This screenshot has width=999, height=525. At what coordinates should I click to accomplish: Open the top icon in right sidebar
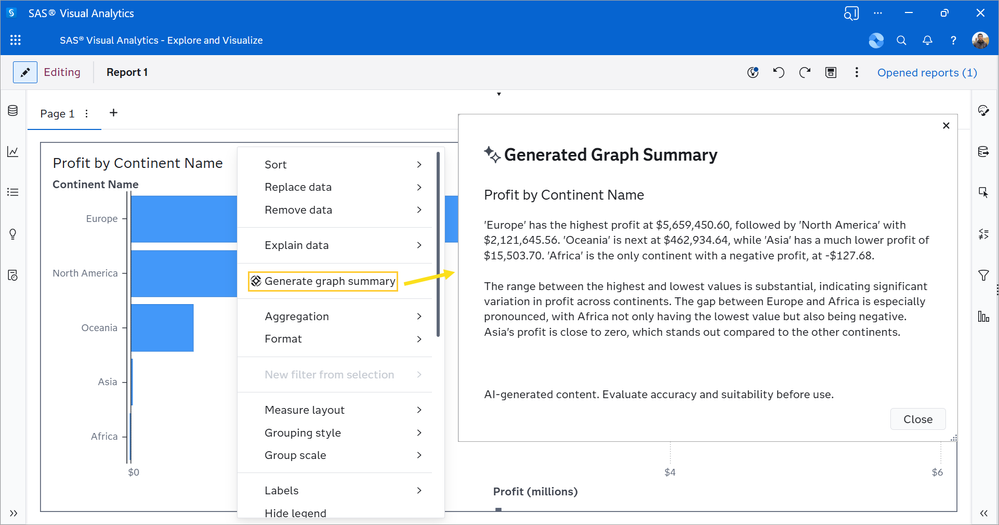(x=984, y=111)
